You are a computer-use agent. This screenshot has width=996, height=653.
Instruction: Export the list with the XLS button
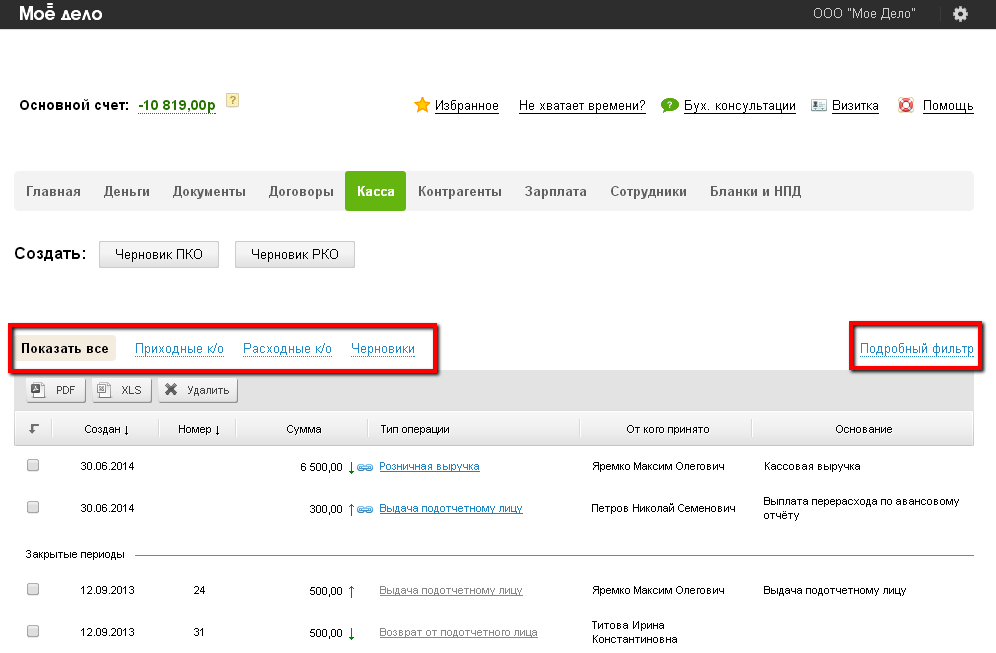point(121,390)
